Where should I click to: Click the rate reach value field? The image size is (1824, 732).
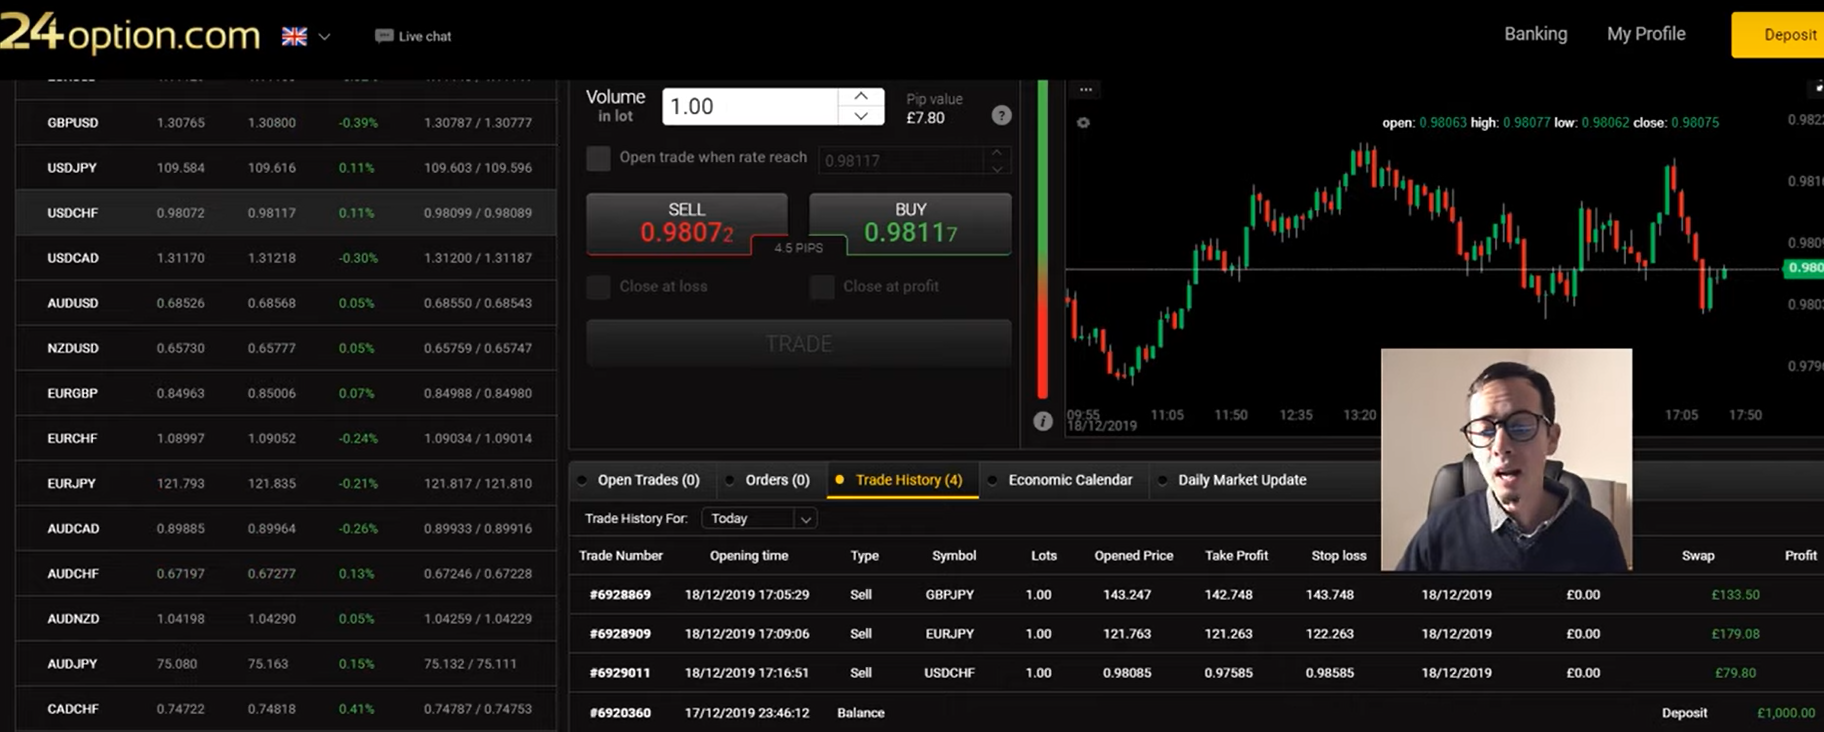pyautogui.click(x=902, y=160)
